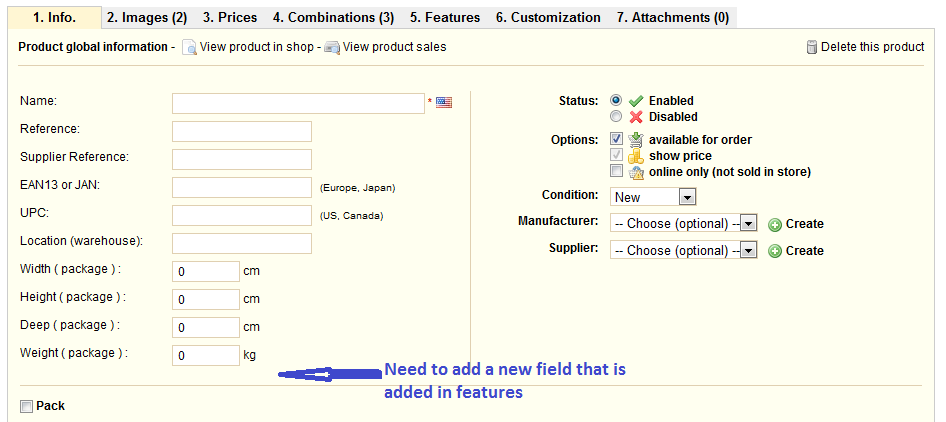Viewport: 946px width, 422px height.
Task: Click the green plus icon next to Supplier
Action: 774,251
